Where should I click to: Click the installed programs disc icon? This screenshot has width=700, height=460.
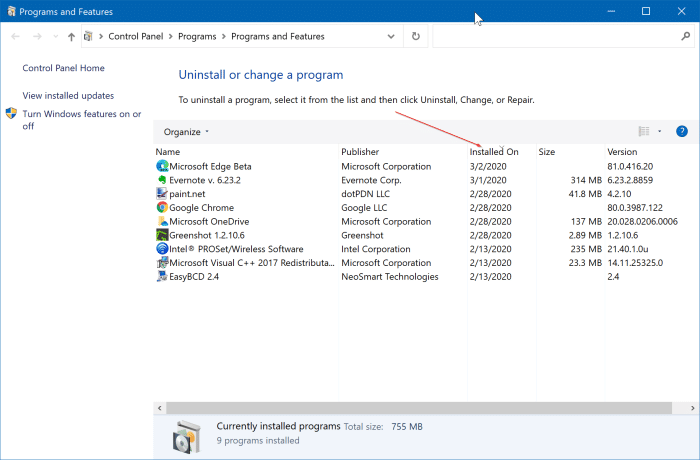click(187, 436)
